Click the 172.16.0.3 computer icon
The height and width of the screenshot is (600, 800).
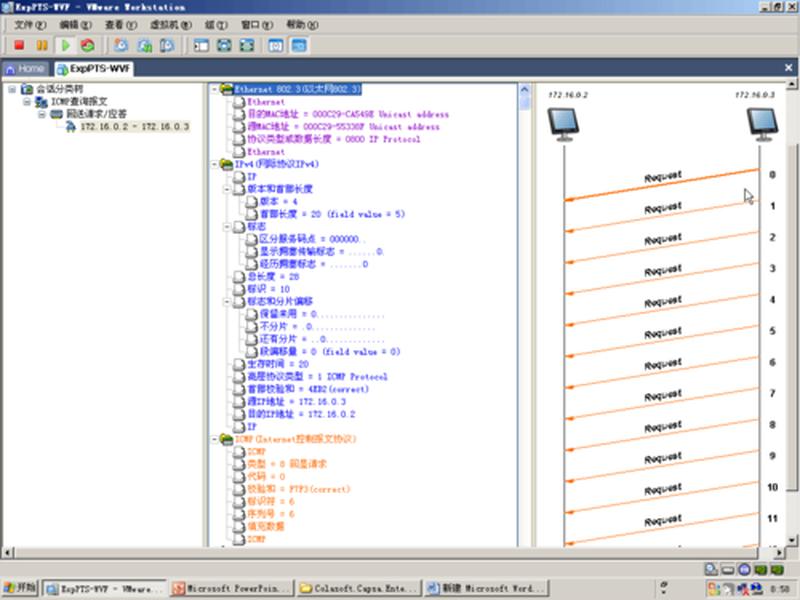762,124
